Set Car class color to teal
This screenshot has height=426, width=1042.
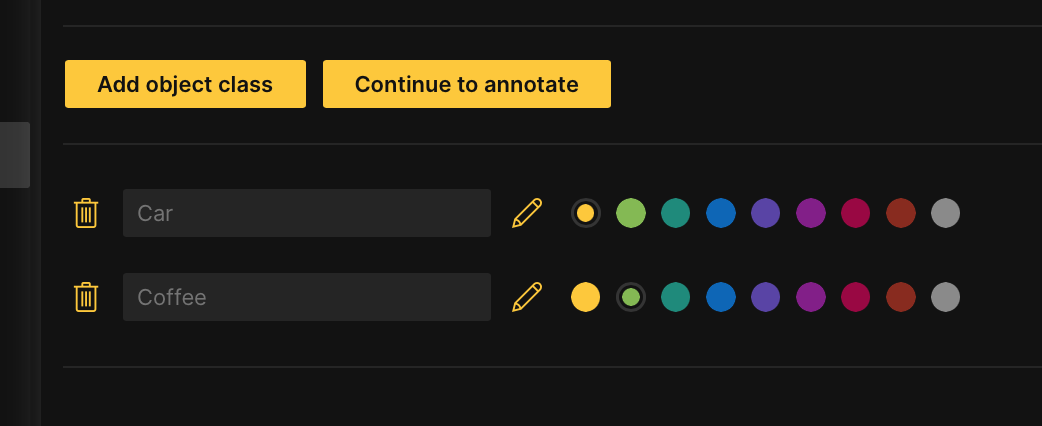[x=676, y=213]
